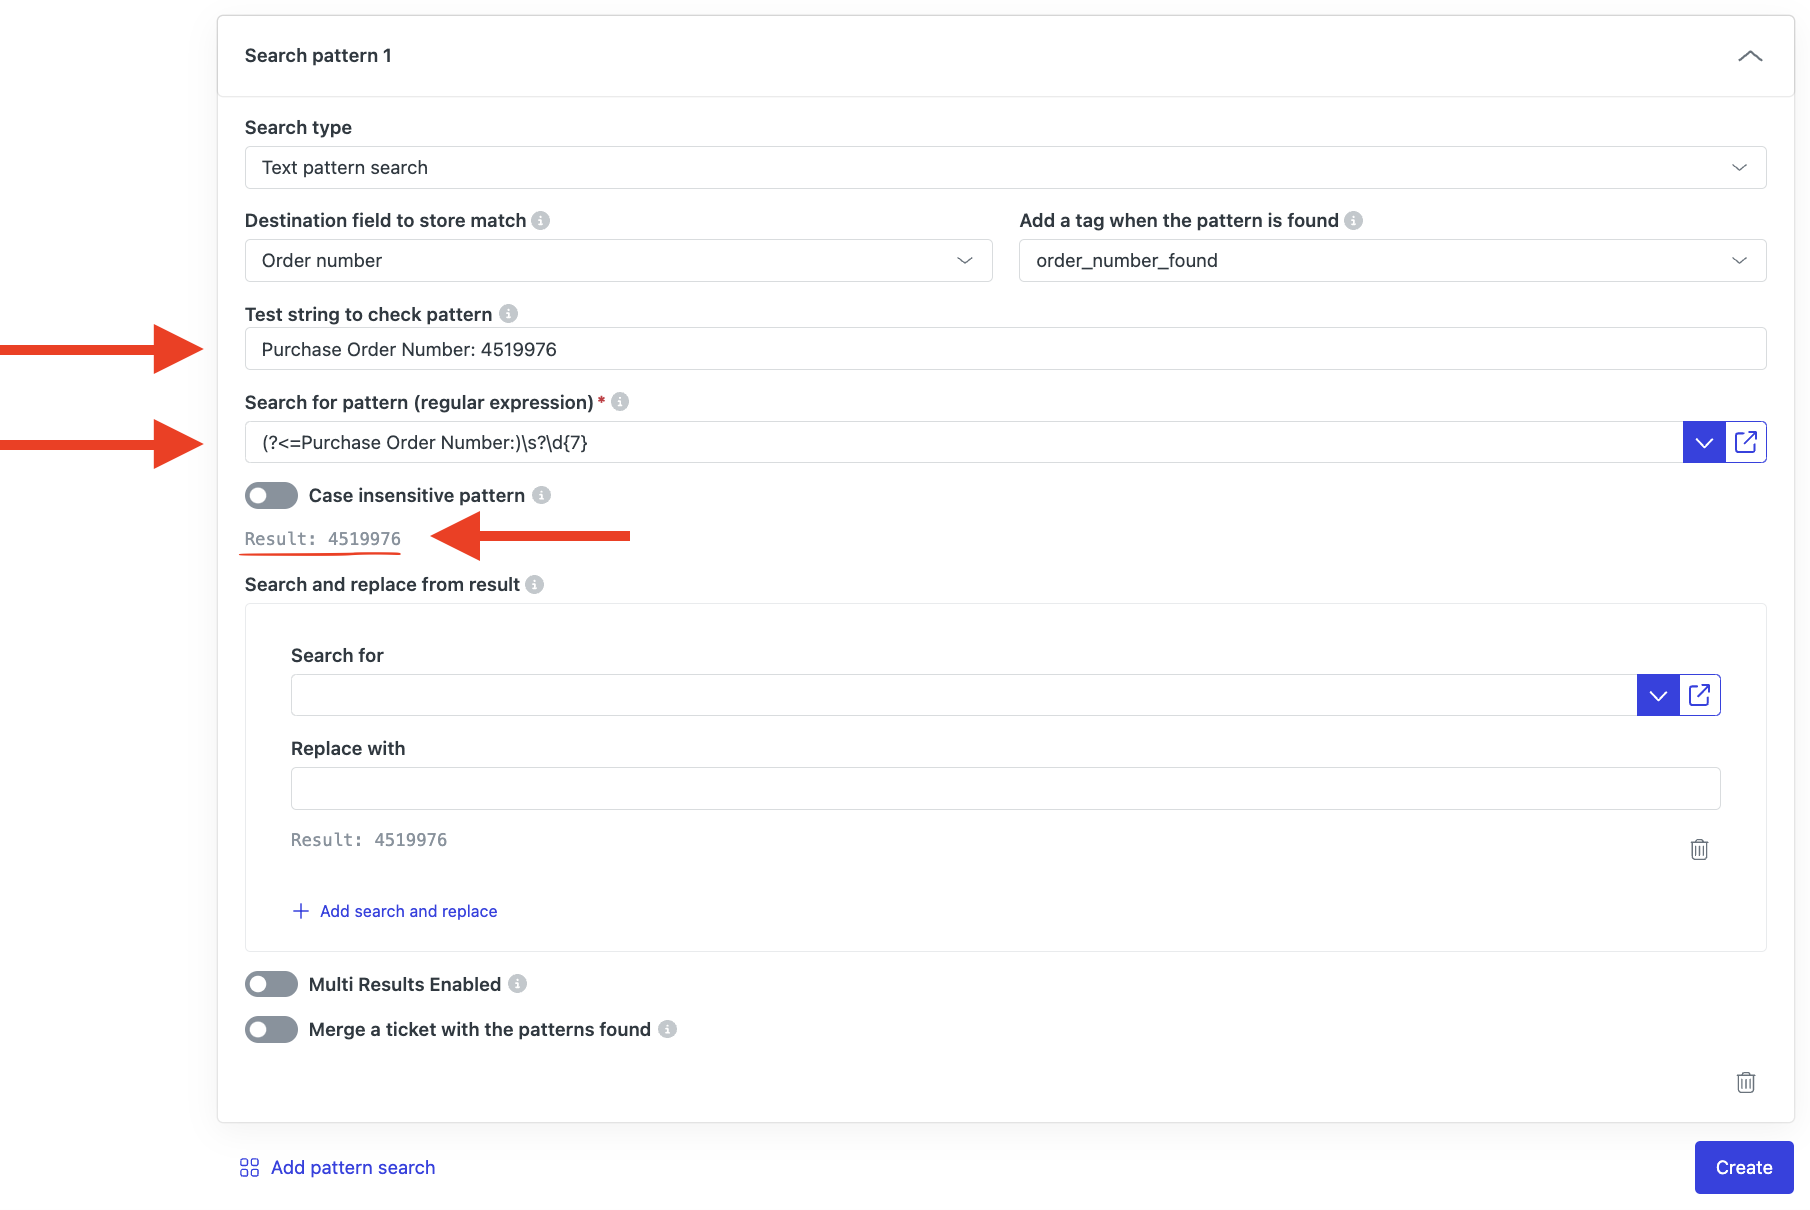This screenshot has width=1810, height=1210.
Task: Toggle Multi Results Enabled switch
Action: (271, 984)
